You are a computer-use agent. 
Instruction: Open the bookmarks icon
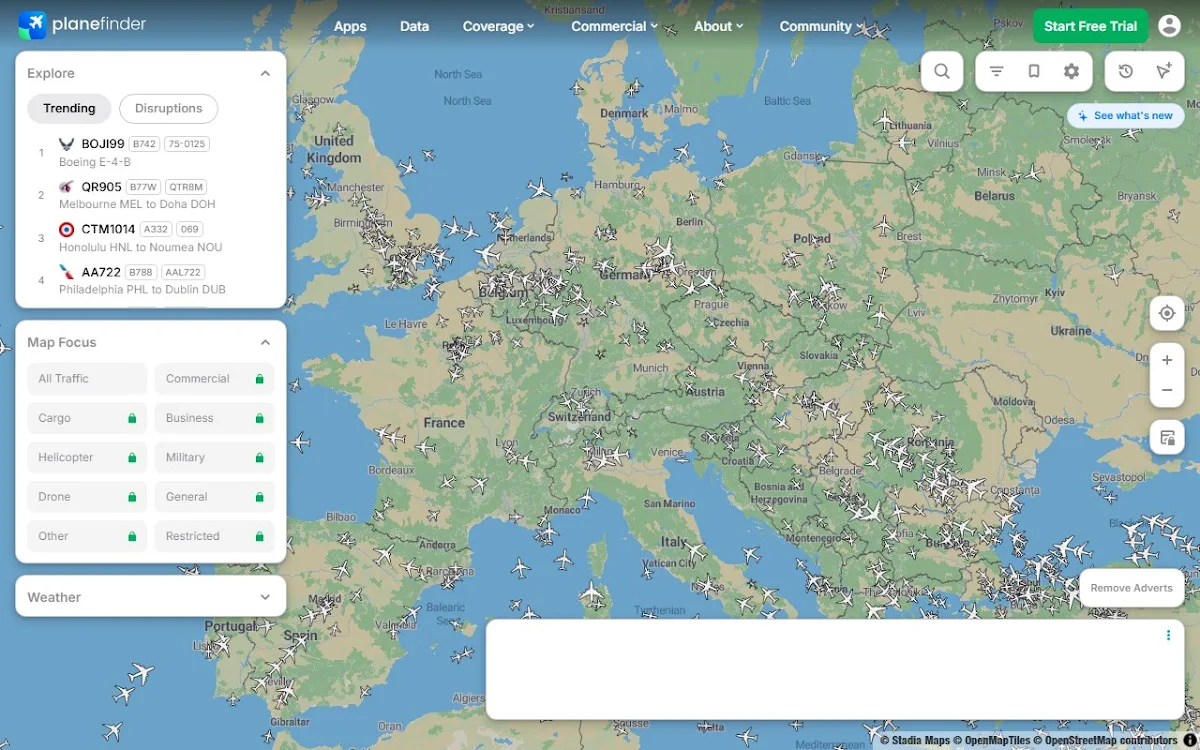1034,71
